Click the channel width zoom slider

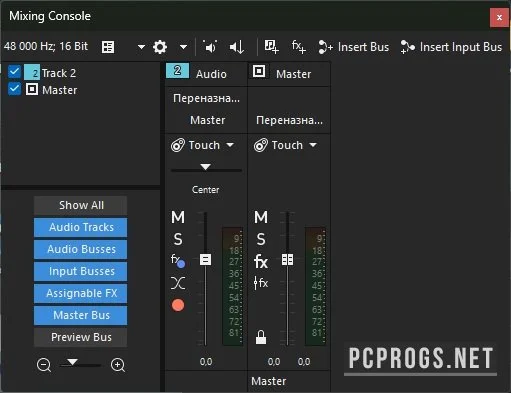[80, 364]
